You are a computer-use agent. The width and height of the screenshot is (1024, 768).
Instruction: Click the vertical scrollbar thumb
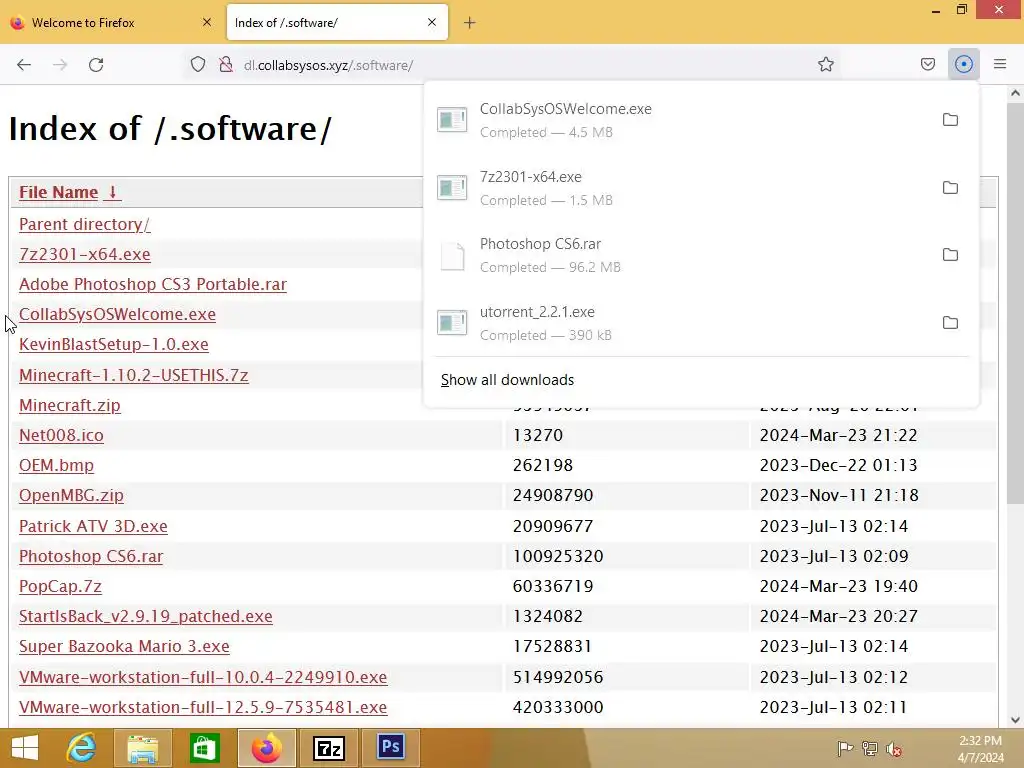coord(1015,304)
